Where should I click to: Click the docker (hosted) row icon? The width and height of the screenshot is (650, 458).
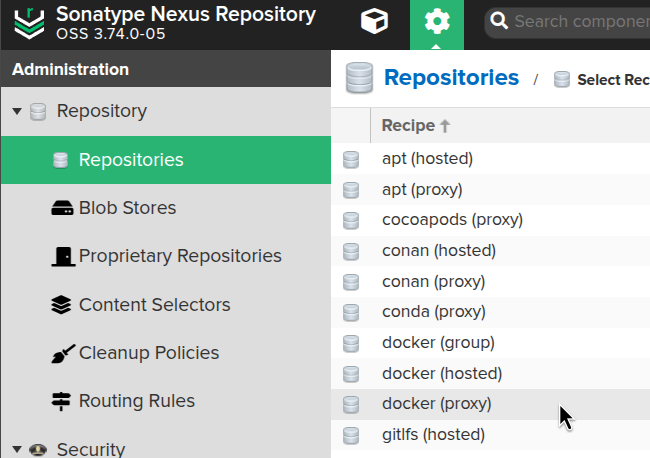[x=351, y=374]
